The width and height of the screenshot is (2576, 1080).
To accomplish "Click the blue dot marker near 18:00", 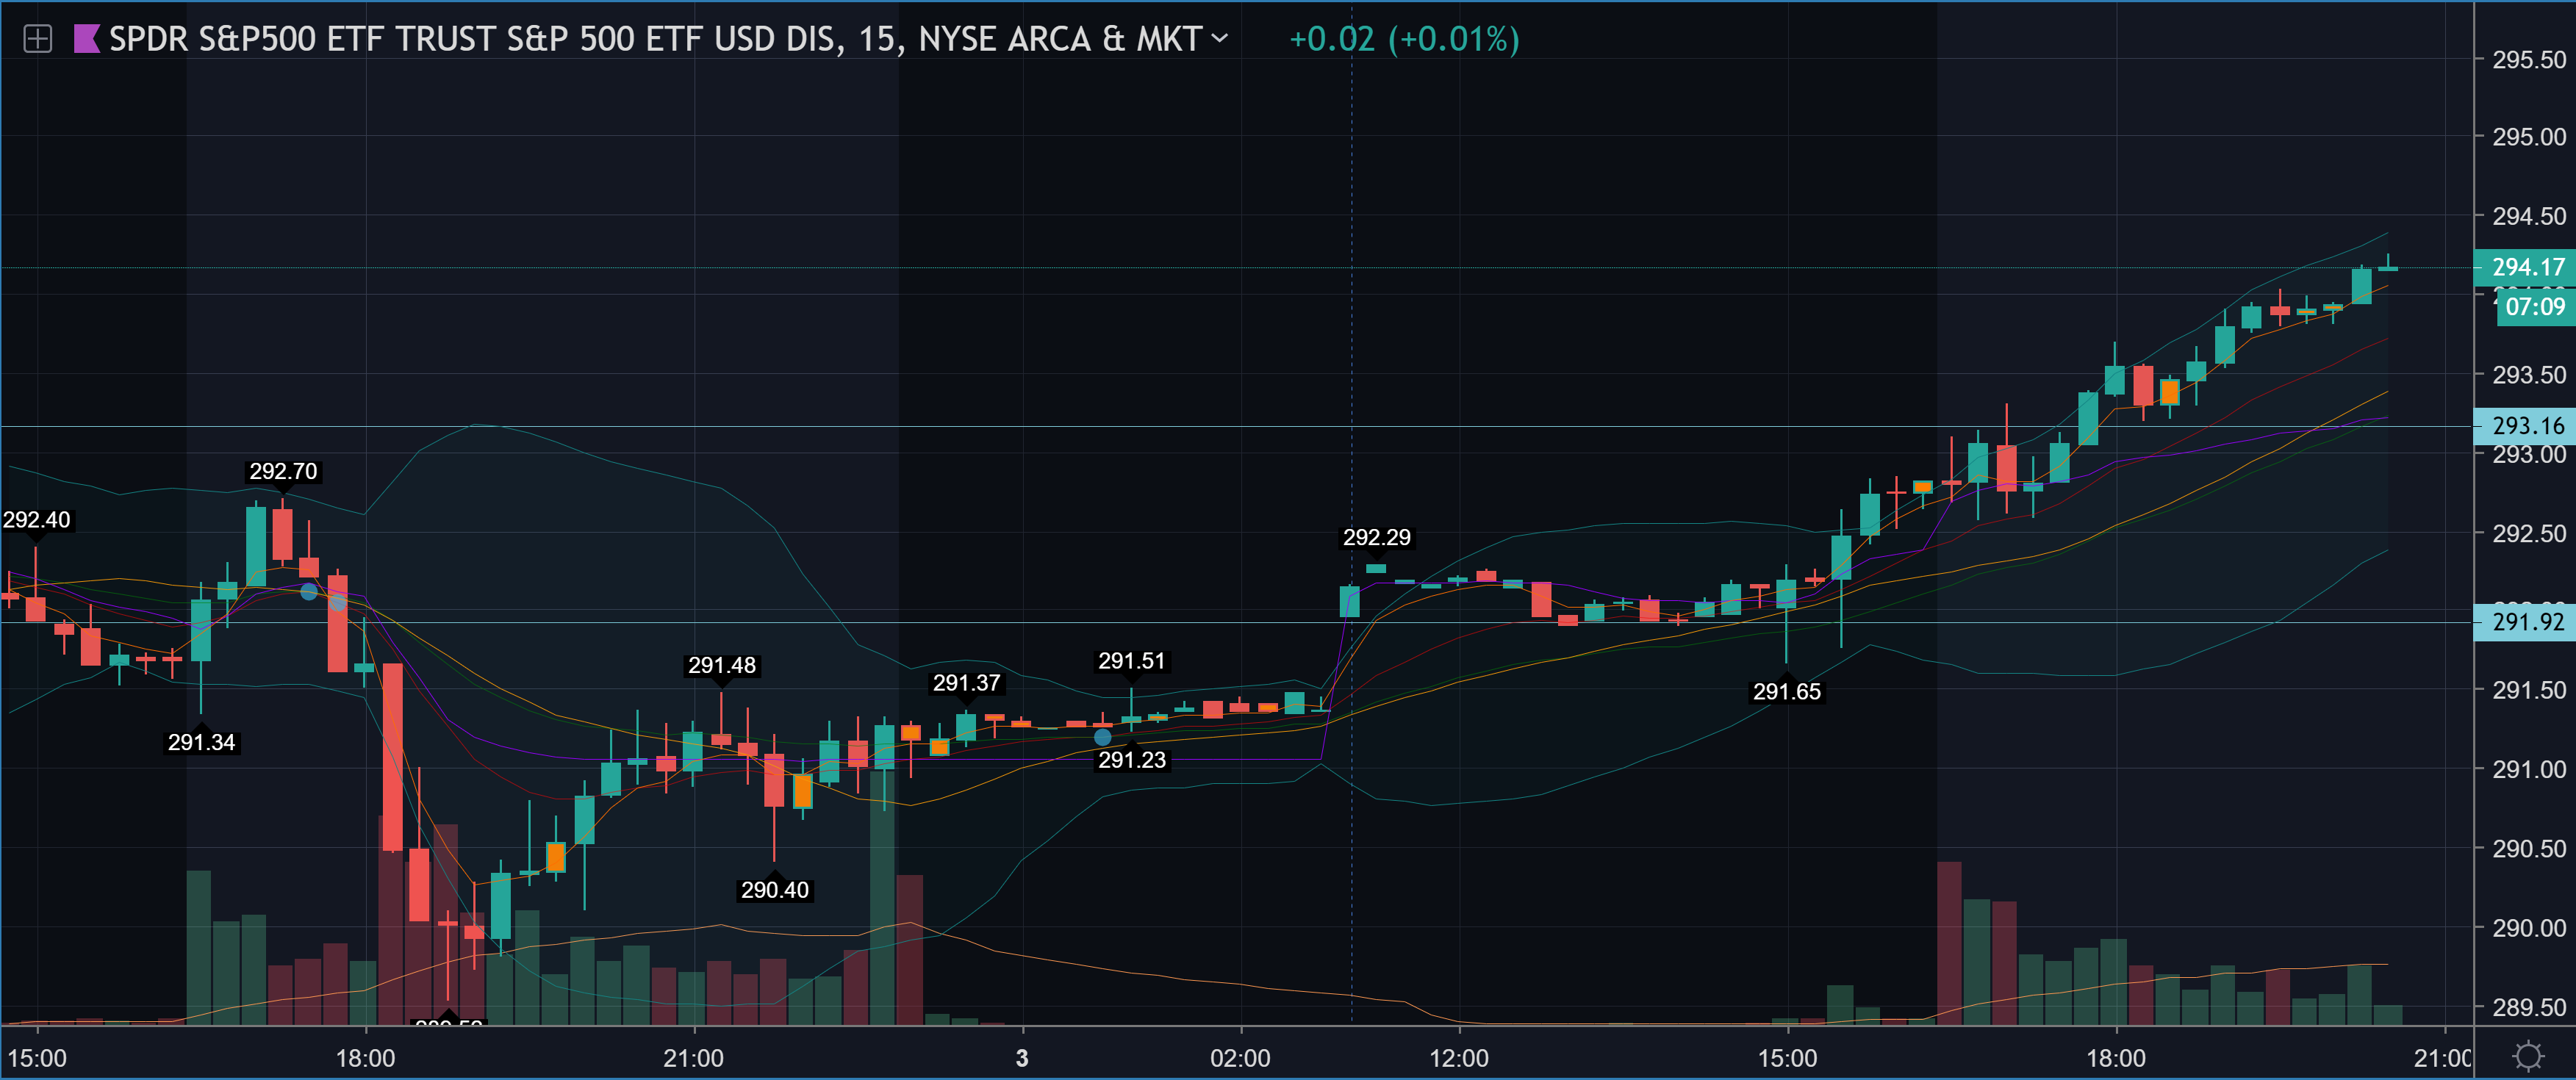I will pyautogui.click(x=309, y=592).
